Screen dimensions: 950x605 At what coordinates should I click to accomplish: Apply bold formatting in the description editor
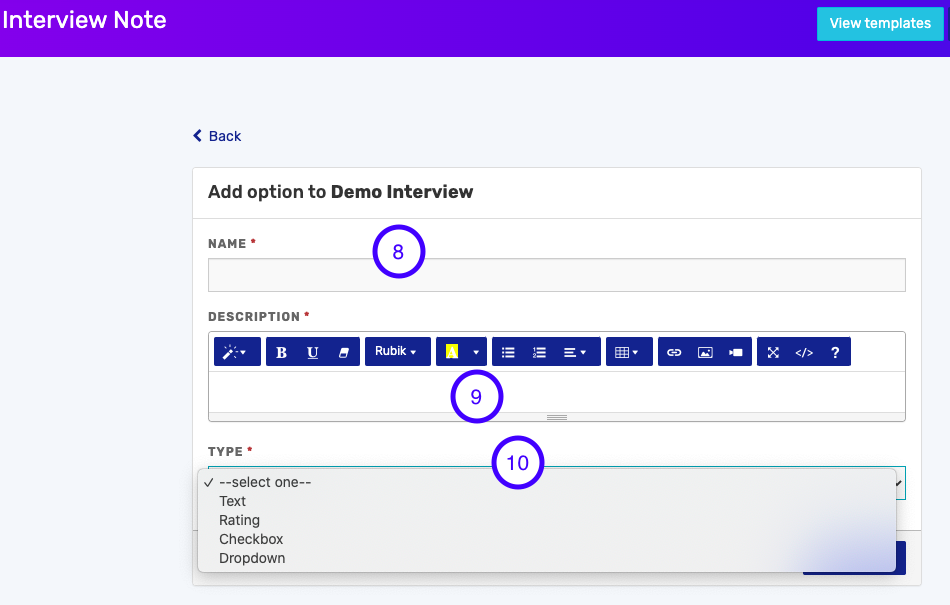[x=280, y=351]
